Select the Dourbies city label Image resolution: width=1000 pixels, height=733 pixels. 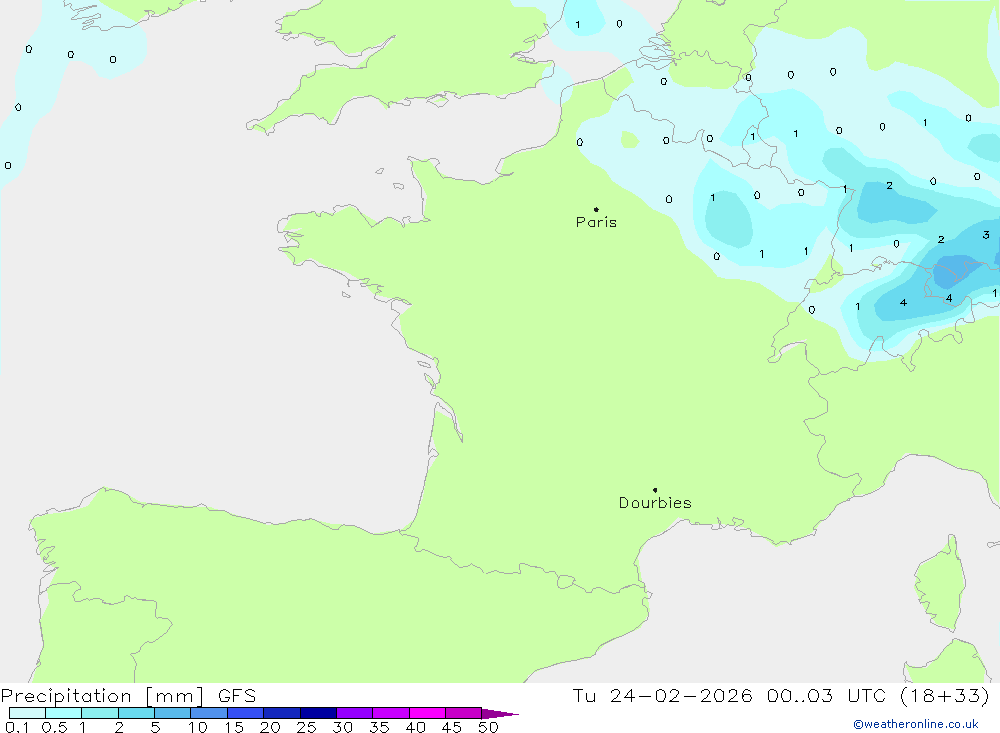pos(655,503)
